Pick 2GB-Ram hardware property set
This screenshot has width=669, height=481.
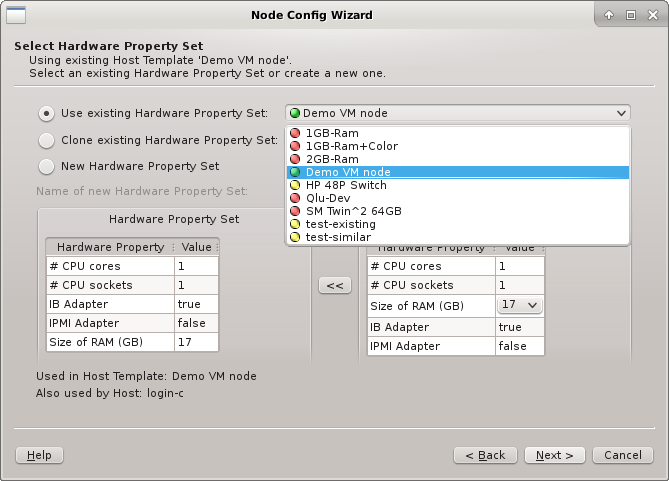458,159
